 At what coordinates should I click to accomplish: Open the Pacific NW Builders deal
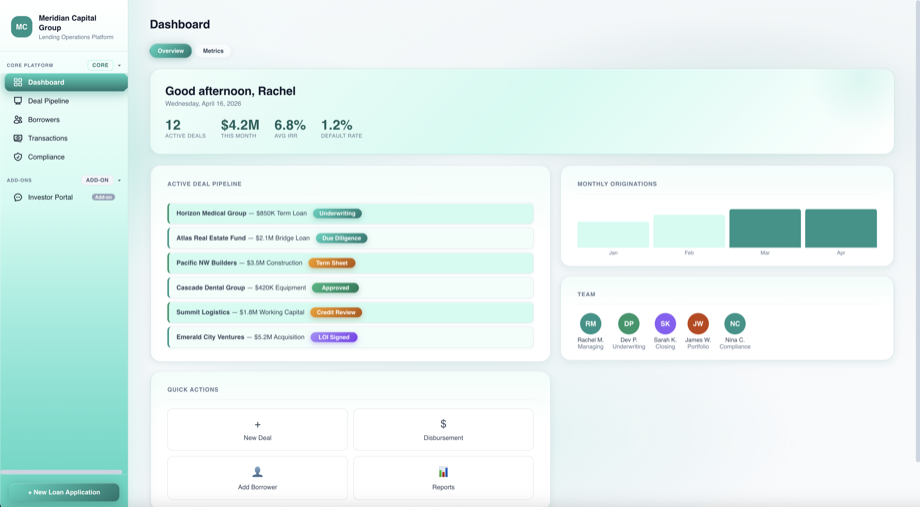point(351,263)
